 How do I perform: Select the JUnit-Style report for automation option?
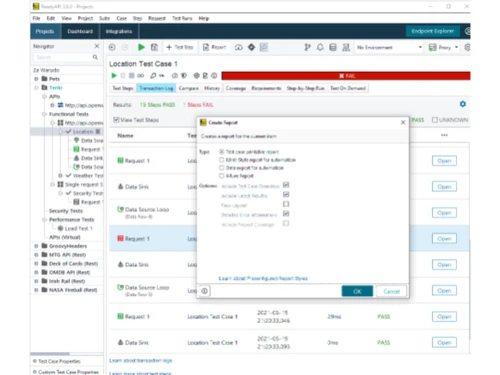pos(221,160)
